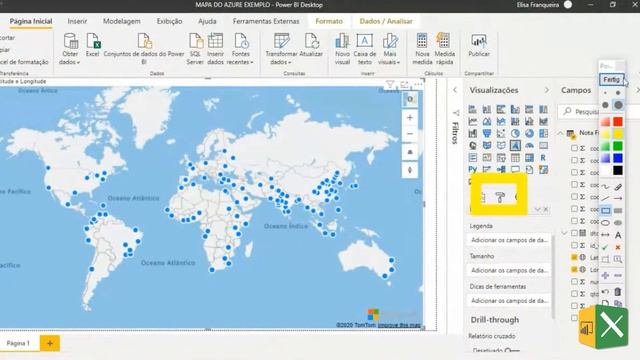Image resolution: width=640 pixels, height=360 pixels.
Task: Select the highlighted Azure map visual icon
Action: pyautogui.click(x=515, y=145)
